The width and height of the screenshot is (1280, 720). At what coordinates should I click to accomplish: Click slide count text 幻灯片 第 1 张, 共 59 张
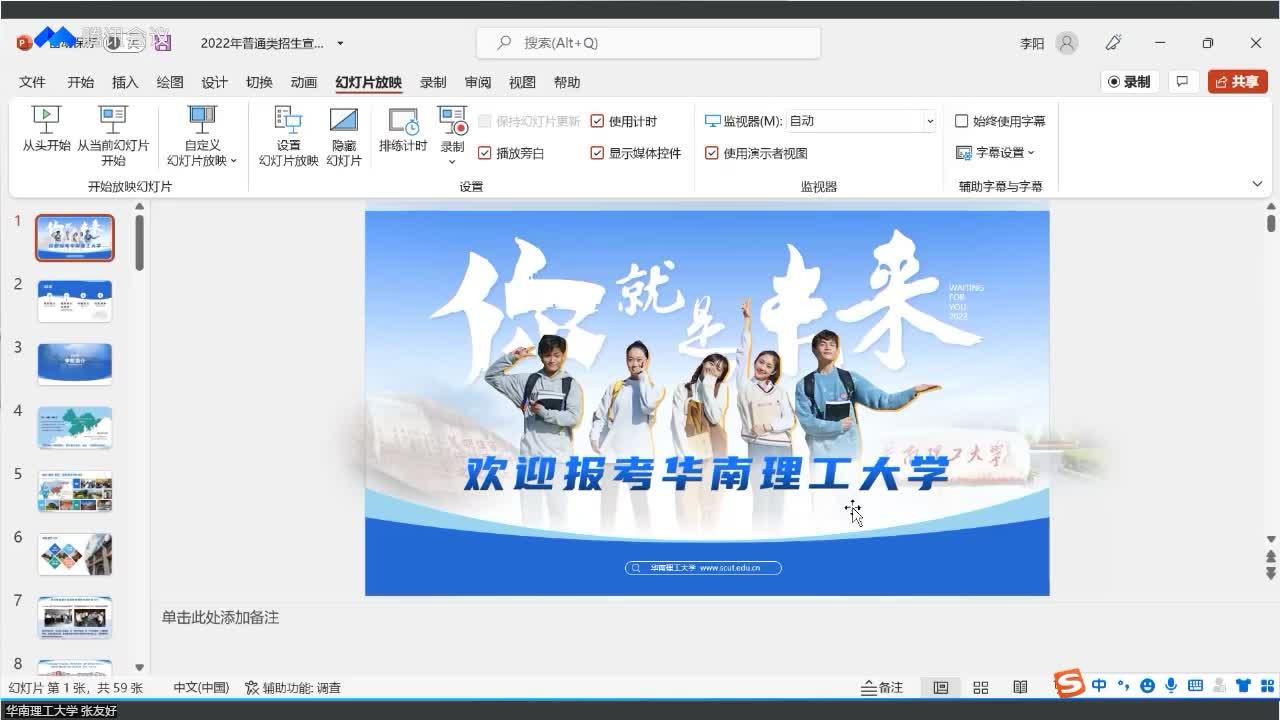tap(76, 688)
